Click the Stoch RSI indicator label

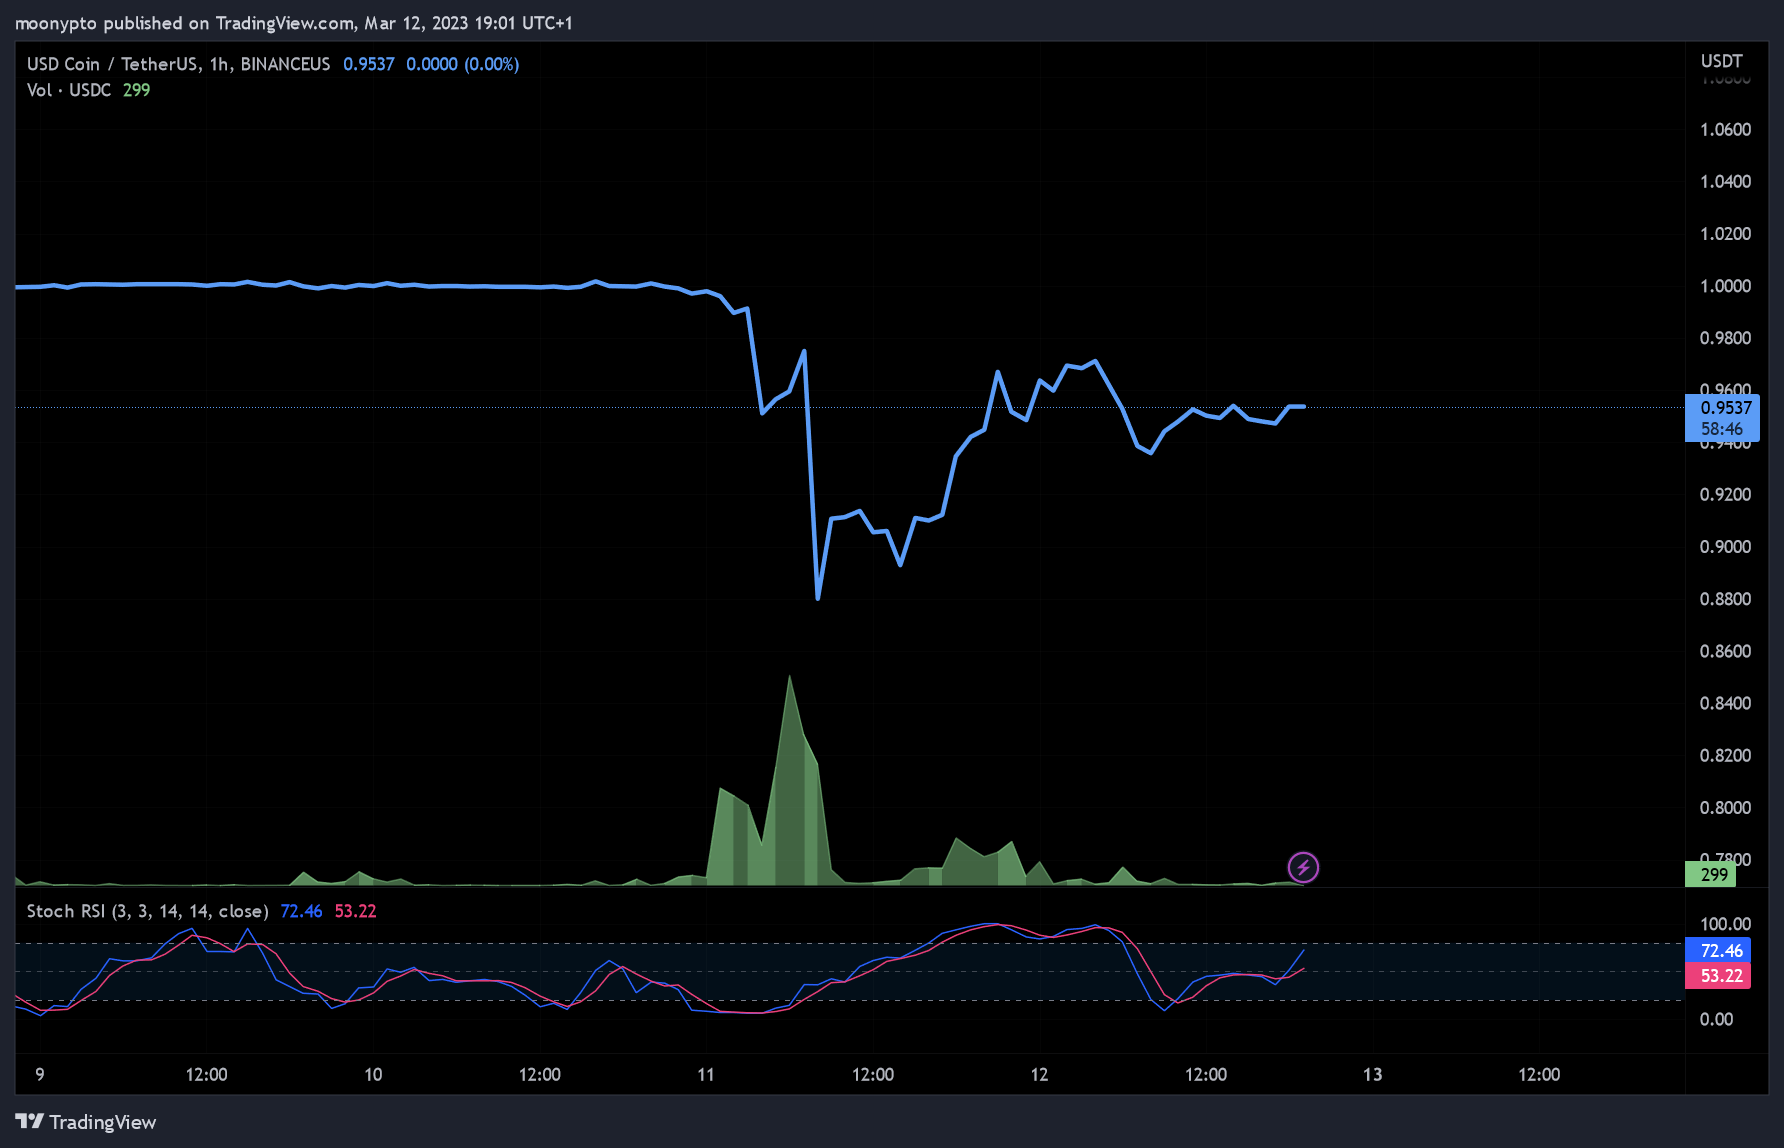point(147,911)
